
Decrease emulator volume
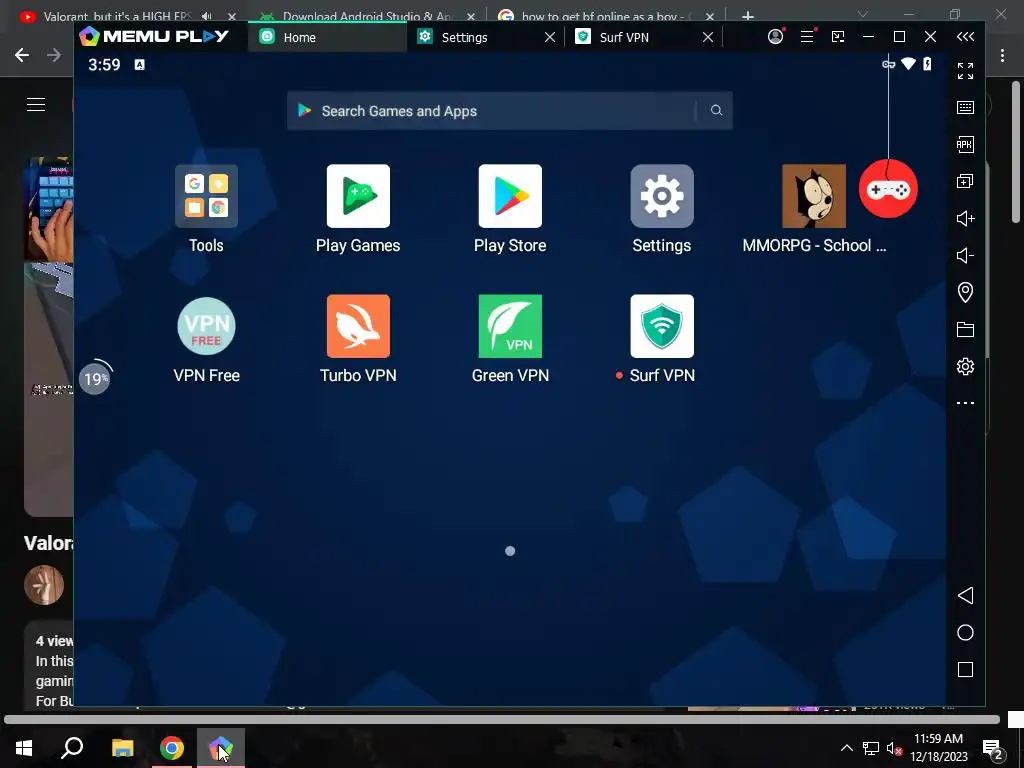pos(965,255)
